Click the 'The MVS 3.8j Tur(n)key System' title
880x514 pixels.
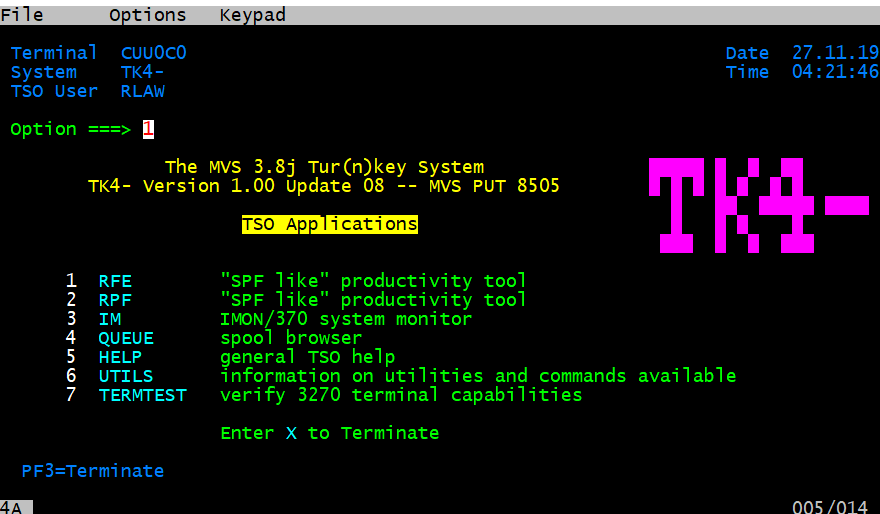[x=324, y=167]
